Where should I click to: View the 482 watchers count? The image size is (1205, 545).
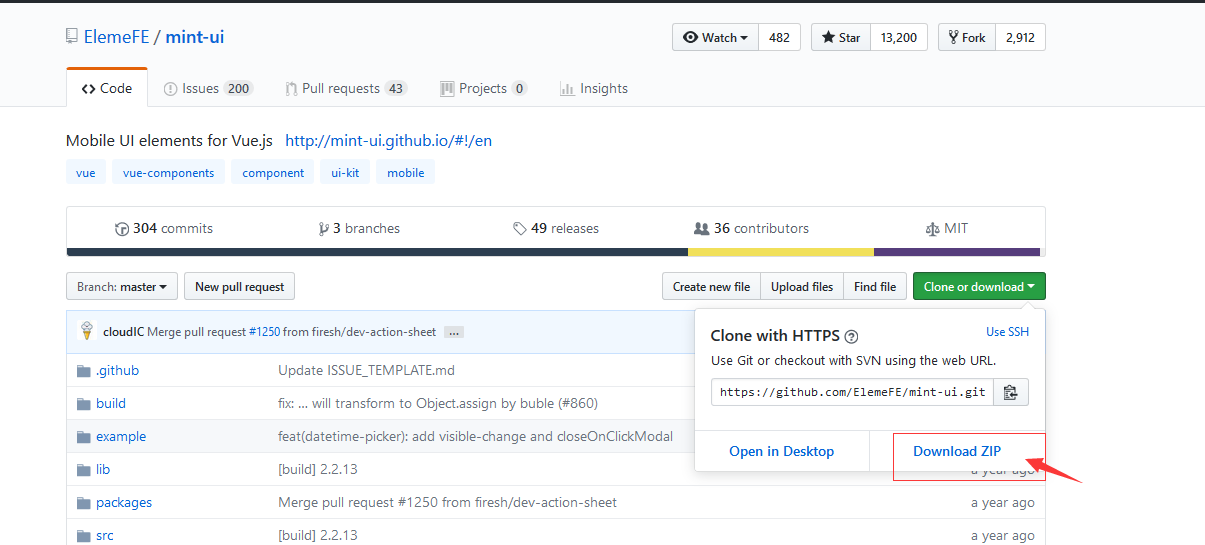780,37
